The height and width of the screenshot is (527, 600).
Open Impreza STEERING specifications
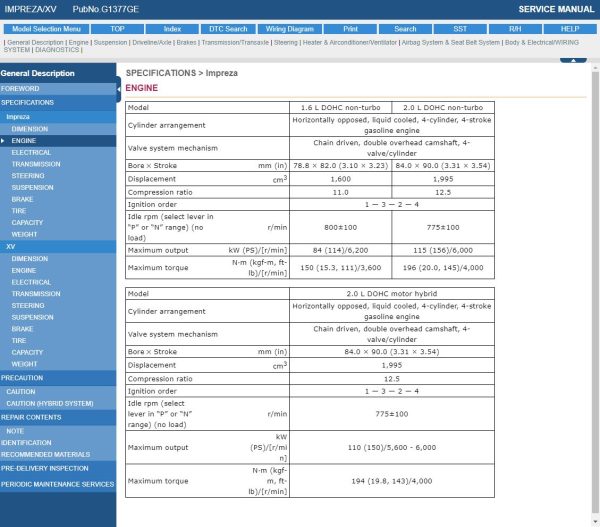click(x=58, y=176)
